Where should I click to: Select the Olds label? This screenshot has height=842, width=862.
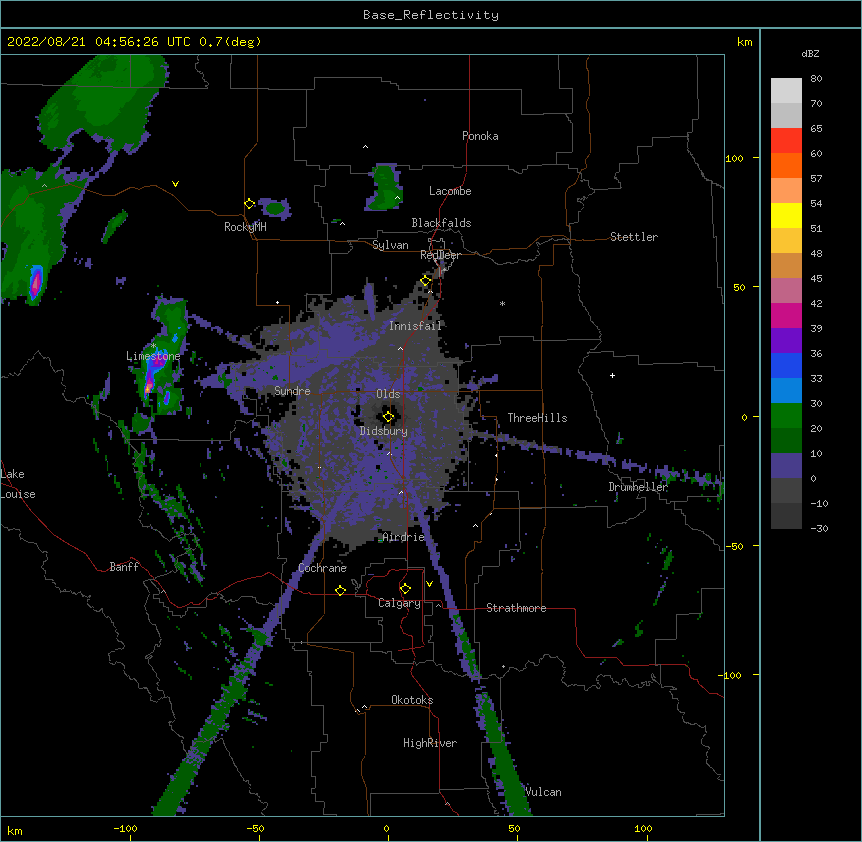388,394
